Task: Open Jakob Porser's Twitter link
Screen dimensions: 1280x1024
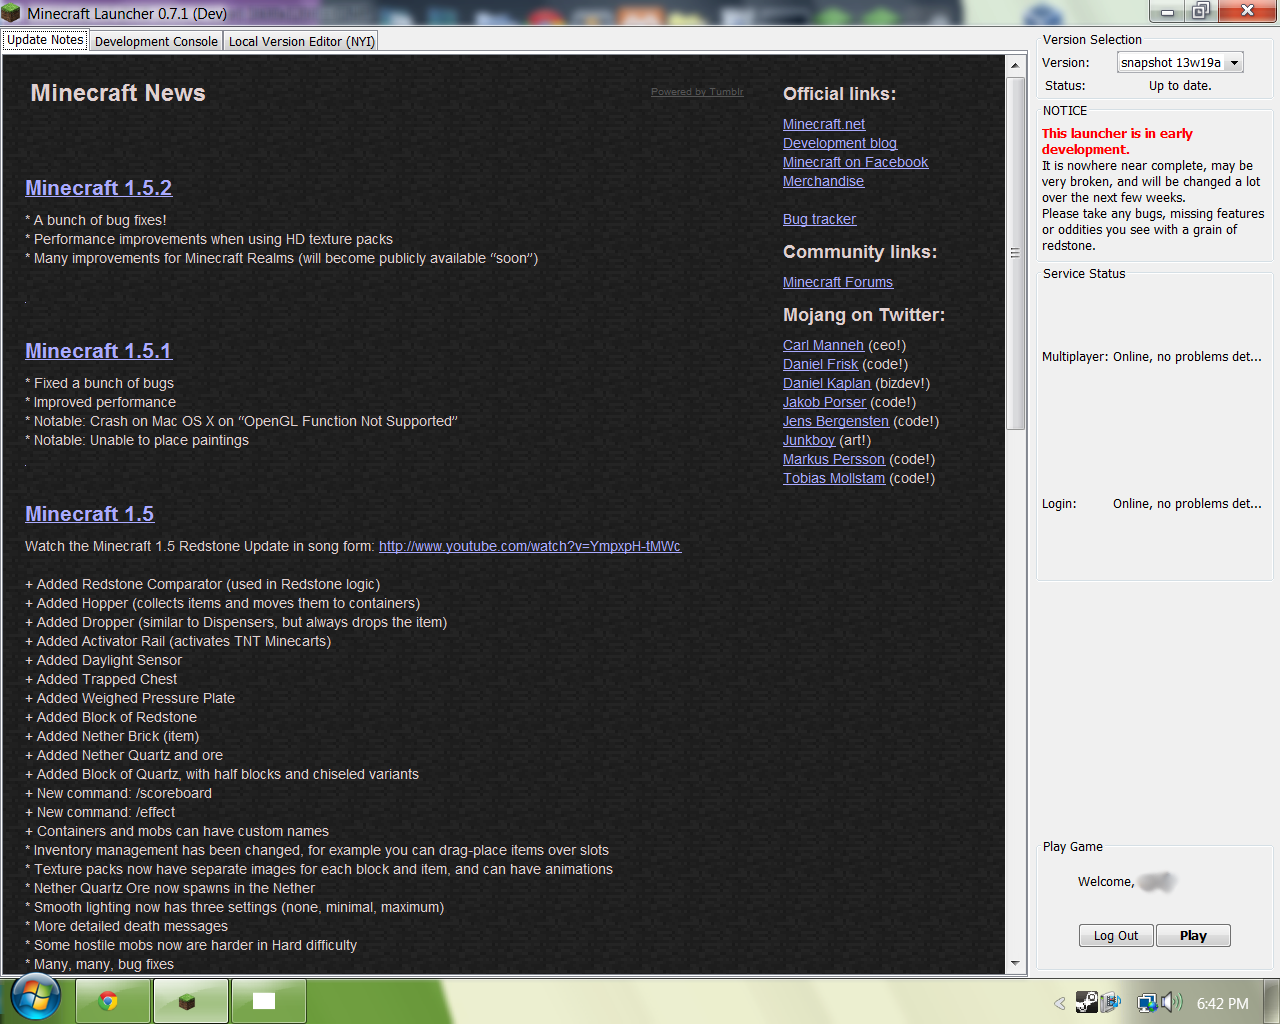Action: (824, 402)
